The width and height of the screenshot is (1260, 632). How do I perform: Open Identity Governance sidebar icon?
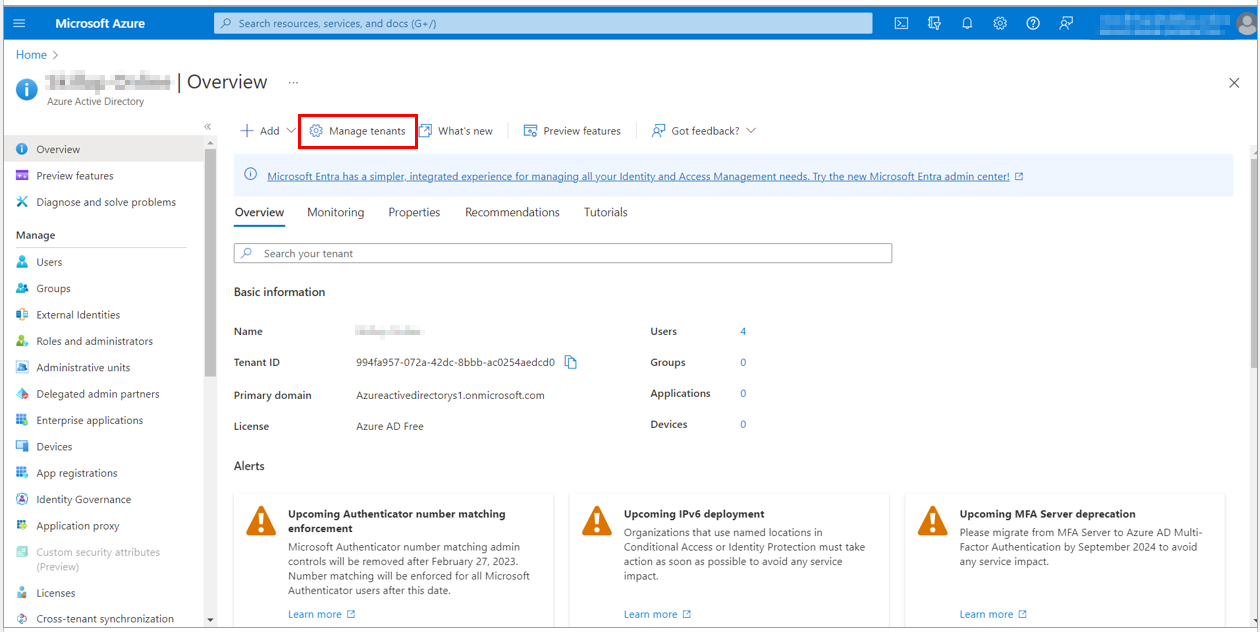pyautogui.click(x=22, y=499)
